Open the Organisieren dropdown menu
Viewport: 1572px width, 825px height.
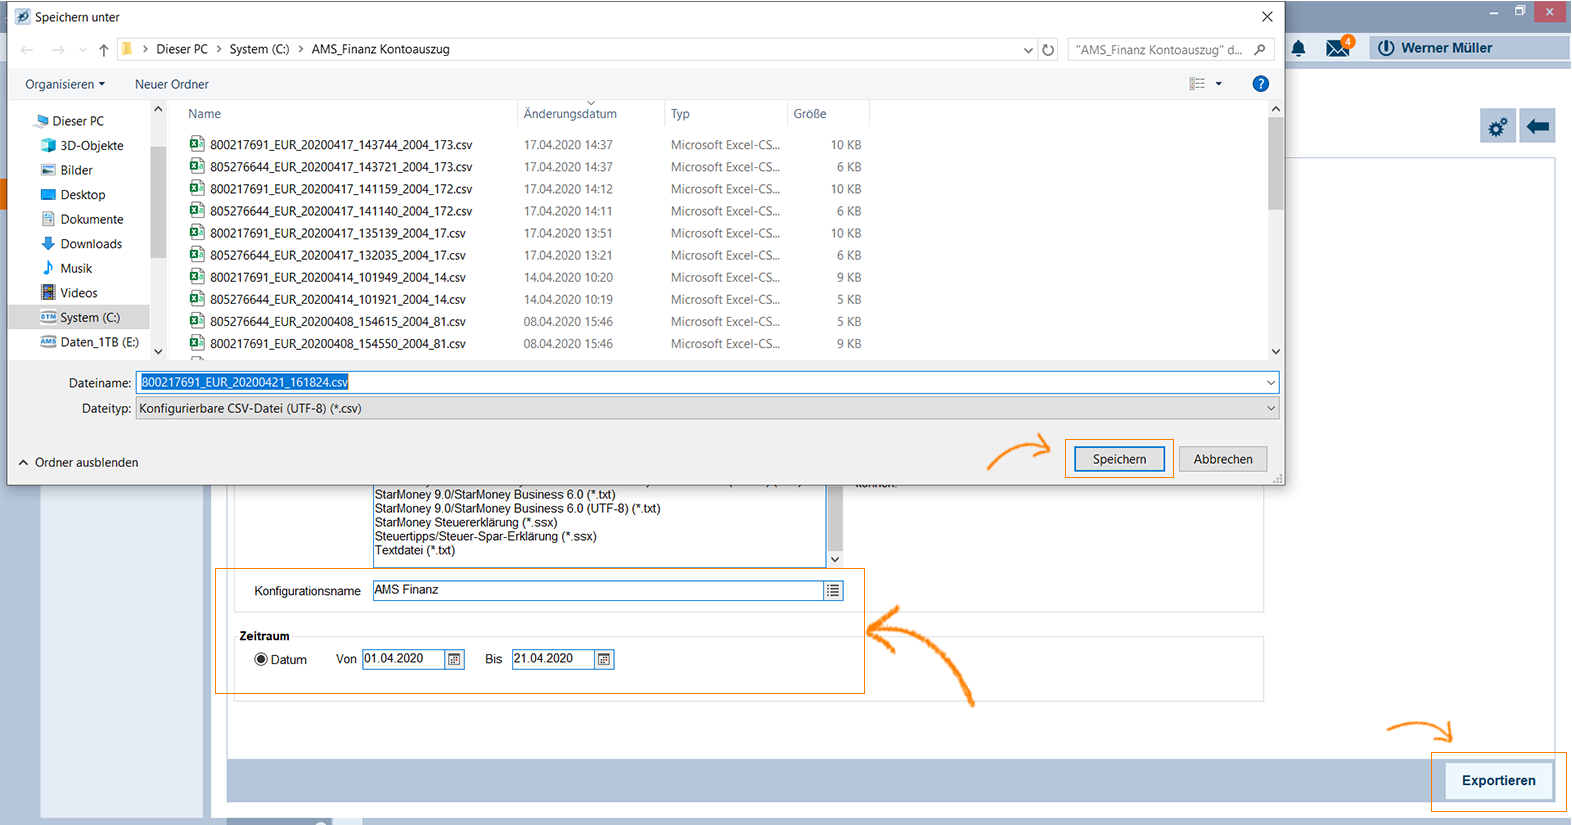(65, 84)
